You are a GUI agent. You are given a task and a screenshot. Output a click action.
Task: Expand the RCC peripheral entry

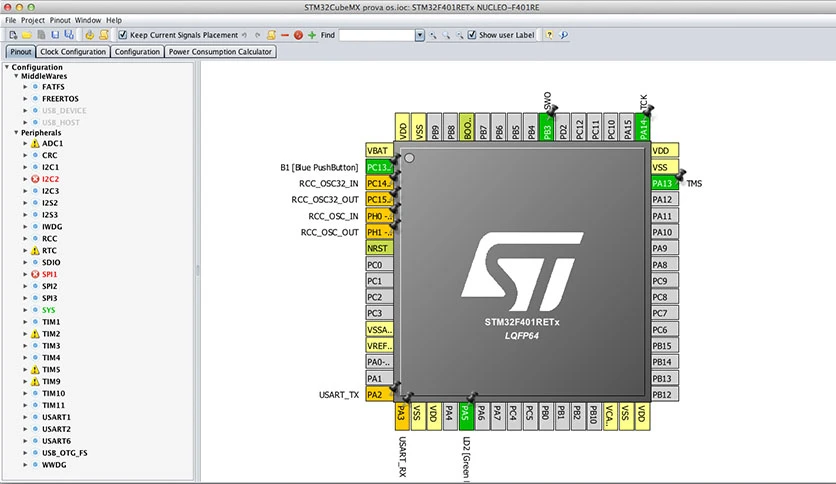click(x=25, y=238)
